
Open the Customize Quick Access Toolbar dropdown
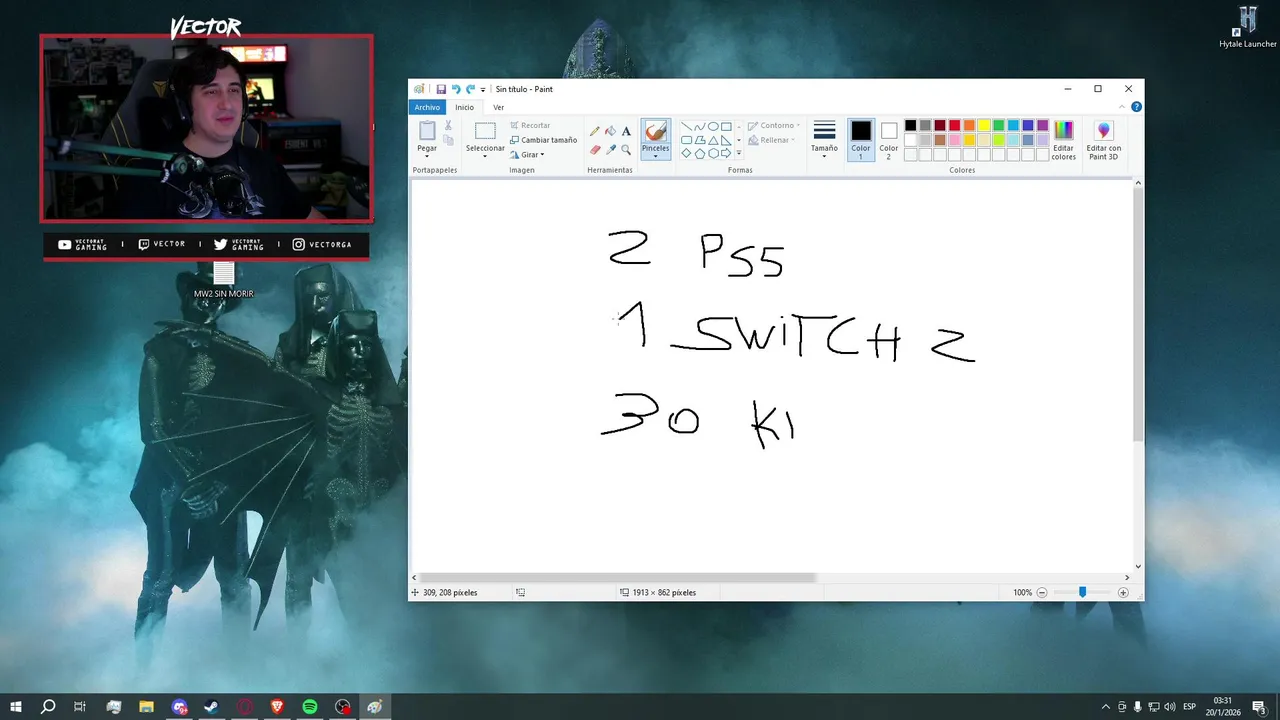coord(483,89)
